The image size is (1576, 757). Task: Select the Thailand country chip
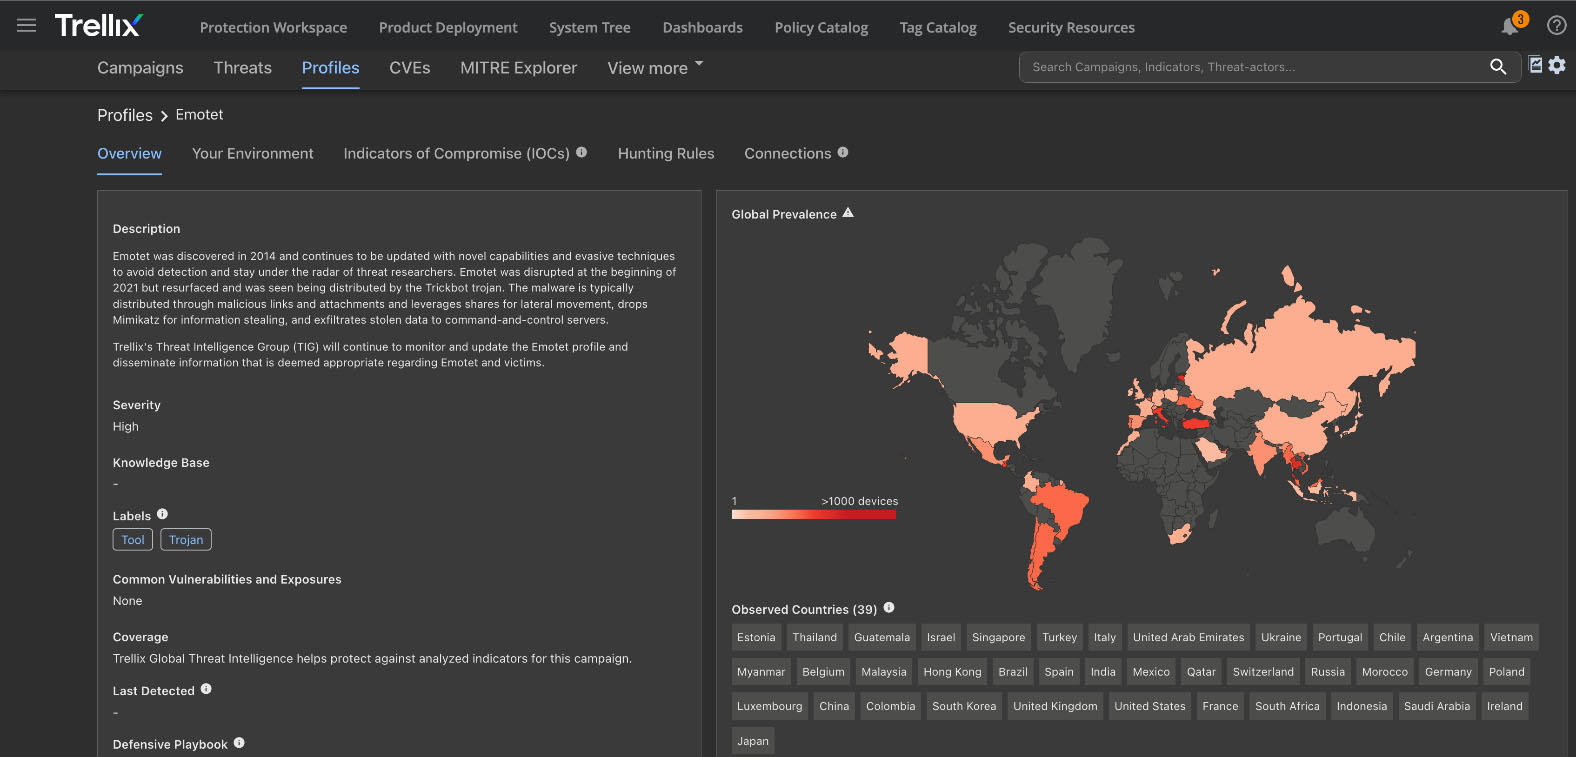coord(815,638)
